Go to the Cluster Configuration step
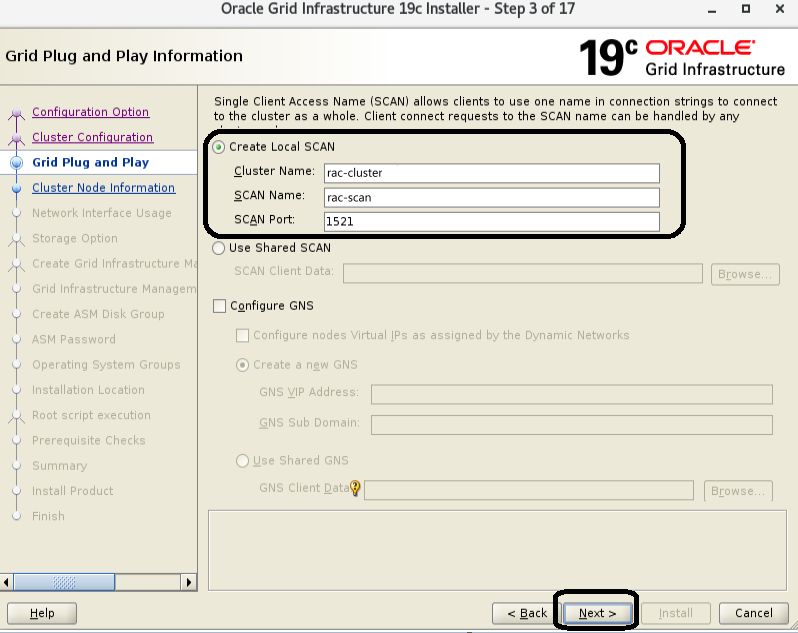Screen dimensions: 798x633 92,137
